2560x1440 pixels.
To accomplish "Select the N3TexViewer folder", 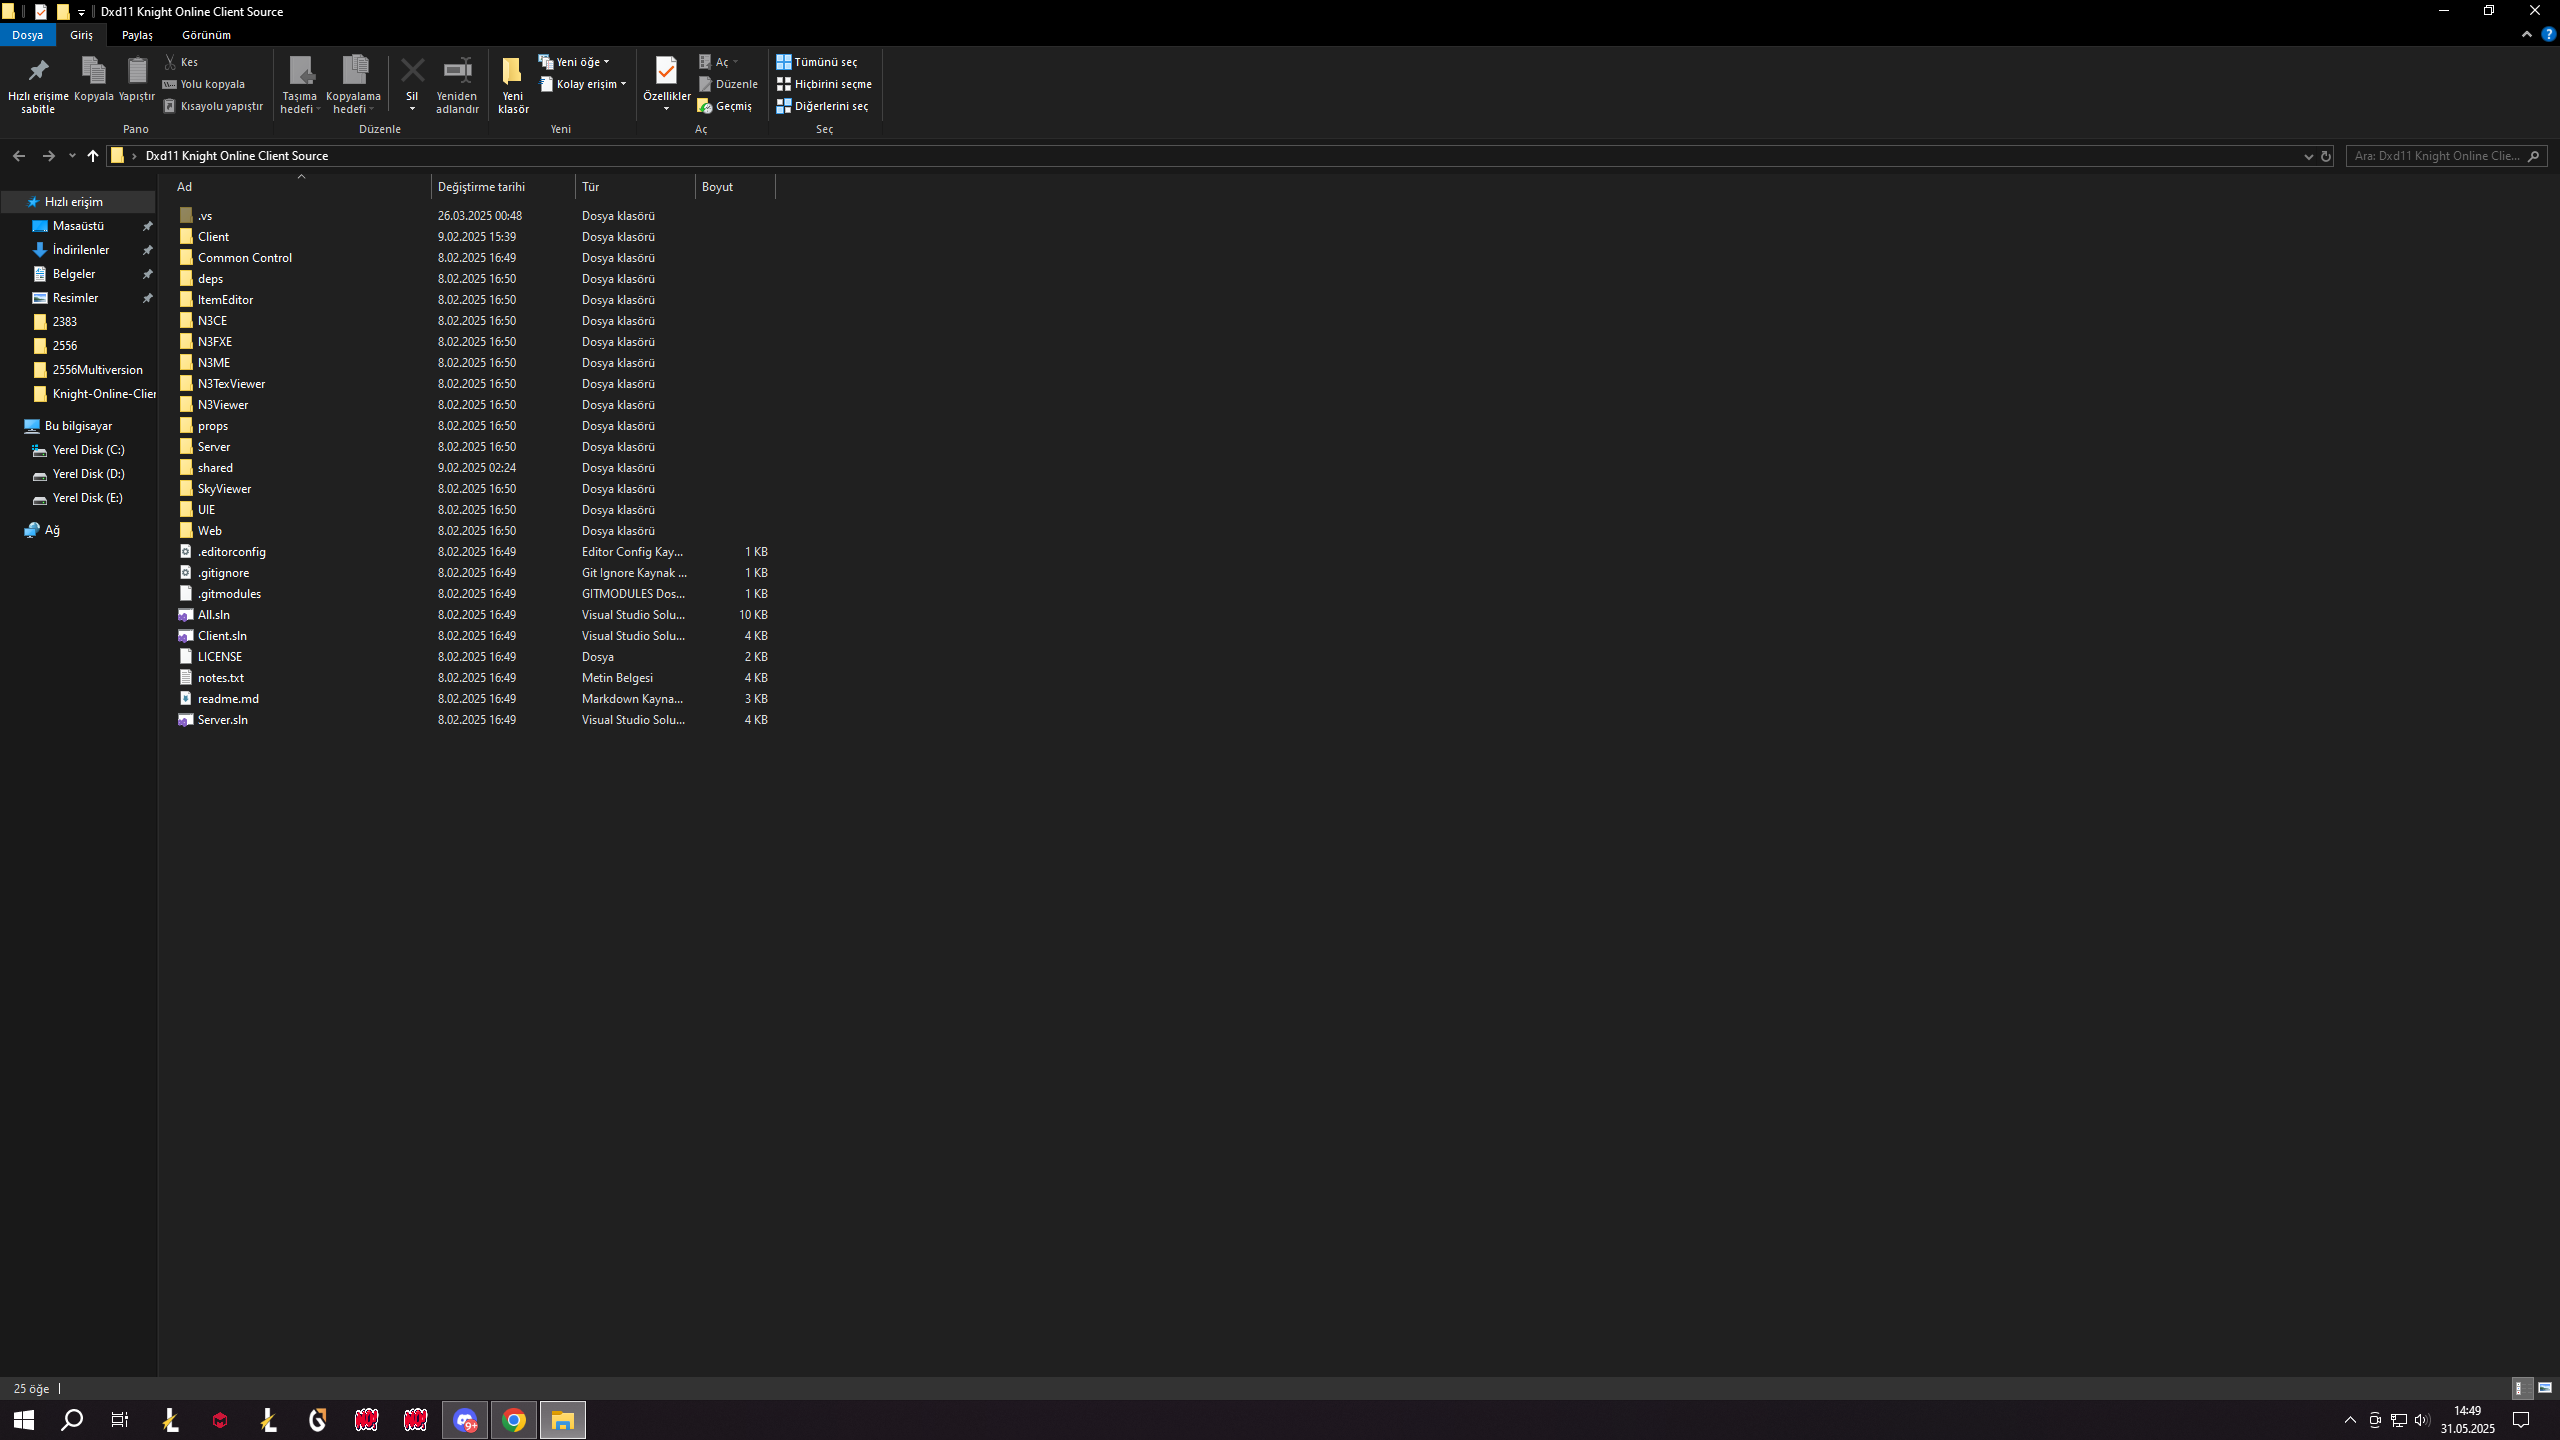I will (x=231, y=384).
